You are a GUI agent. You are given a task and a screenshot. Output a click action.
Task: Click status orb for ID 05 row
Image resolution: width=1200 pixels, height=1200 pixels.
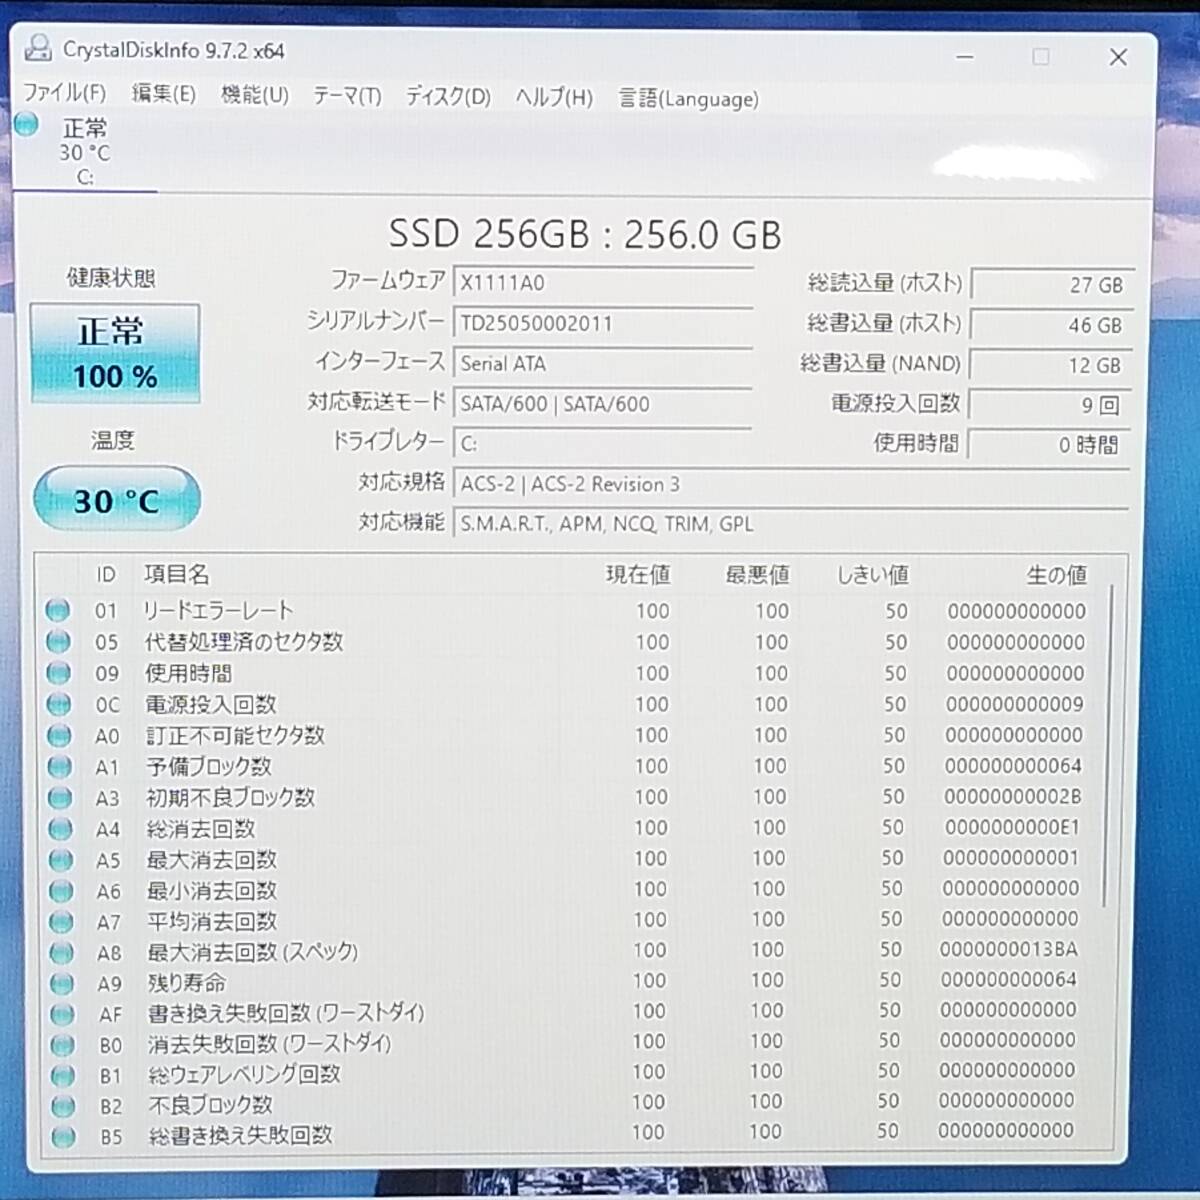(58, 641)
